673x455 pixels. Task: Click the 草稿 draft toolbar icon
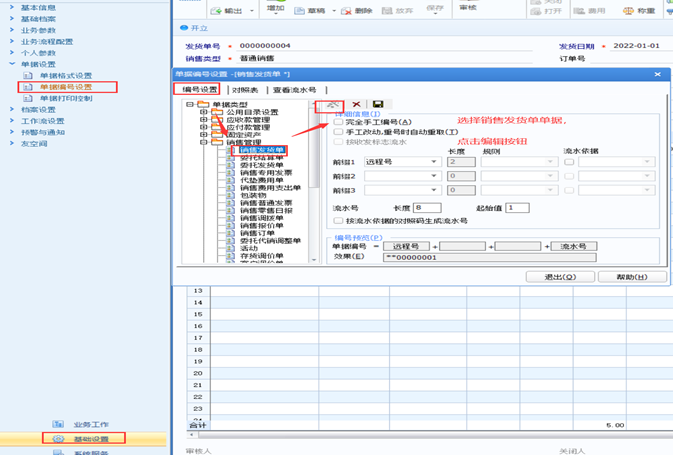299,11
